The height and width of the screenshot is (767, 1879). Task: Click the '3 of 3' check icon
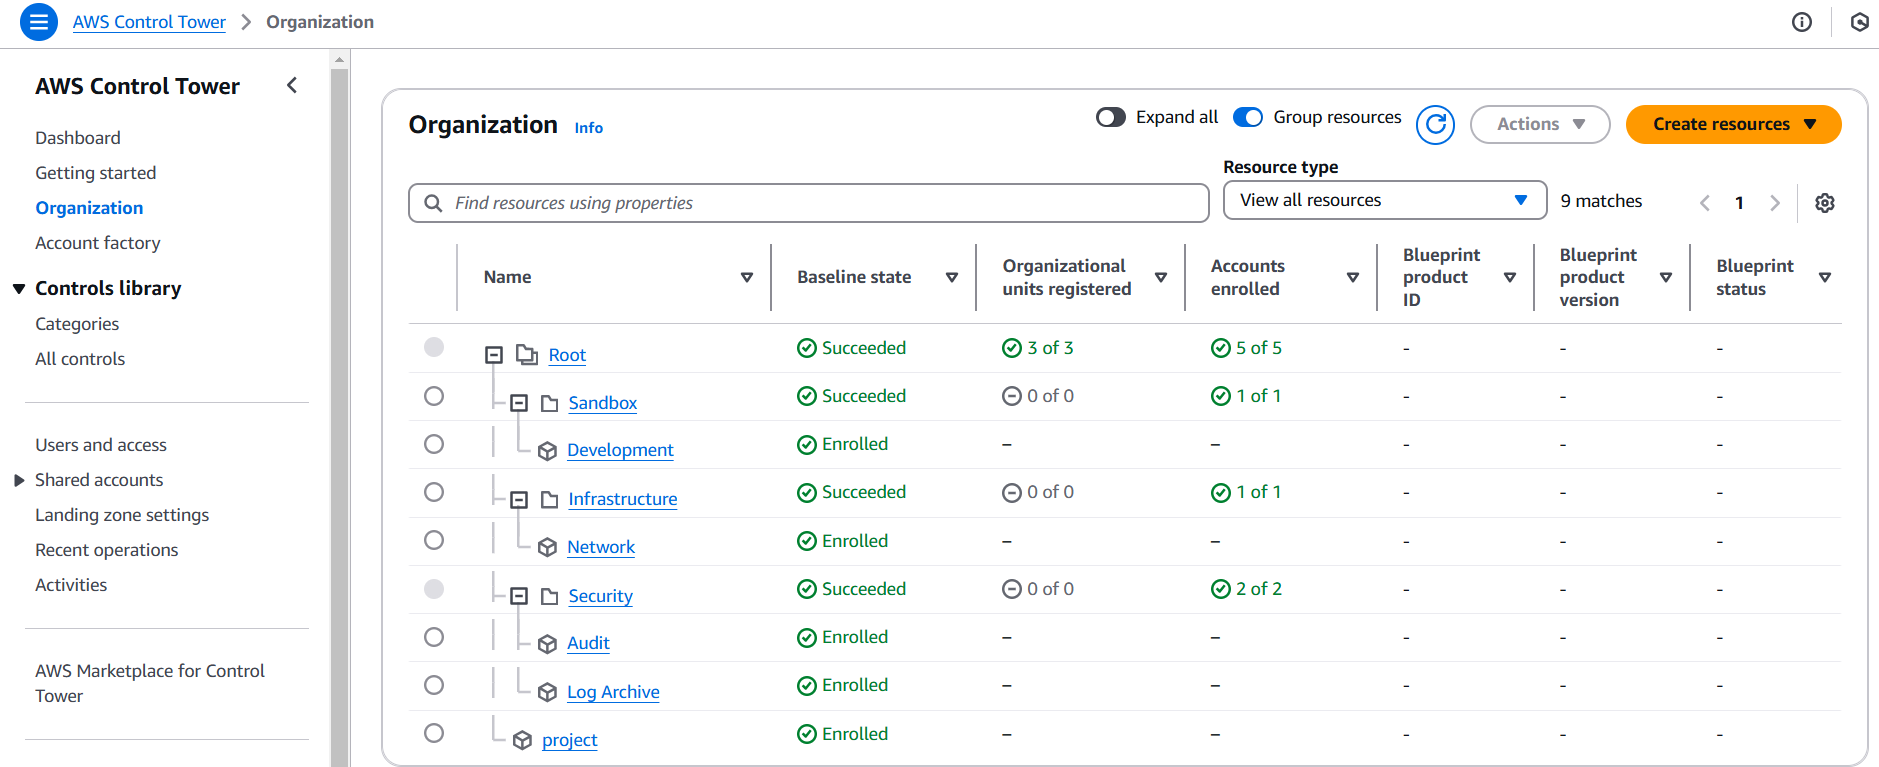1012,348
